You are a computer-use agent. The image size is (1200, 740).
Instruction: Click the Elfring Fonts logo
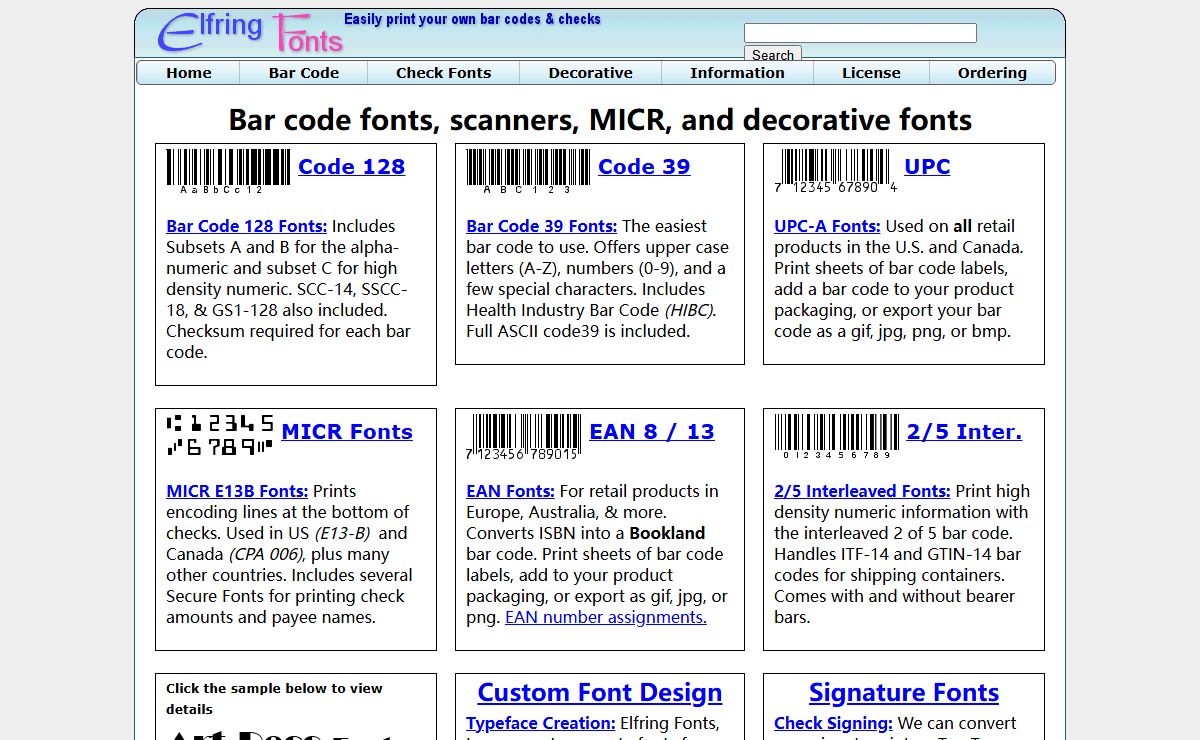point(250,32)
